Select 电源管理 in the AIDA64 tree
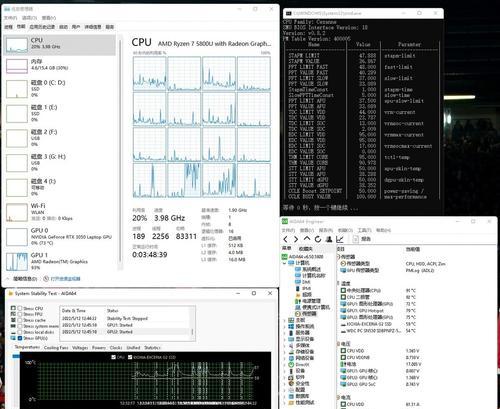Image resolution: width=500 pixels, height=409 pixels. (x=308, y=301)
